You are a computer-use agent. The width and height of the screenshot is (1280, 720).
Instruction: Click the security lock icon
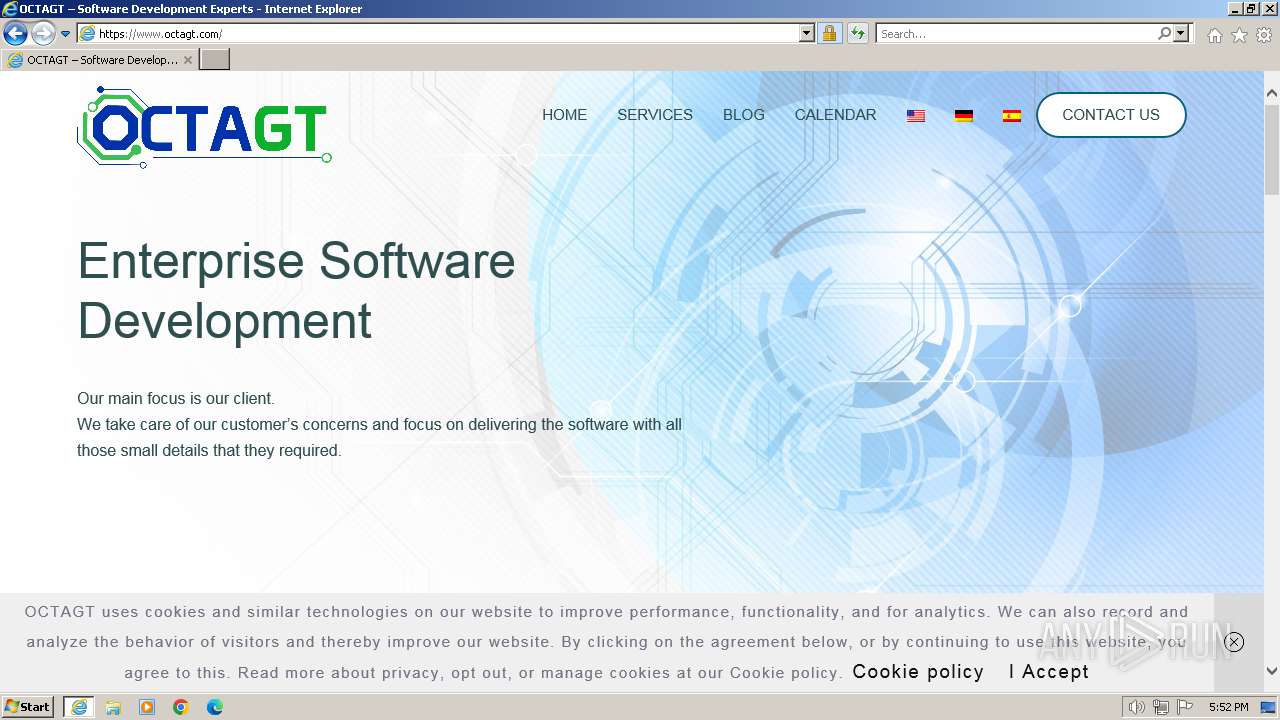pyautogui.click(x=829, y=33)
